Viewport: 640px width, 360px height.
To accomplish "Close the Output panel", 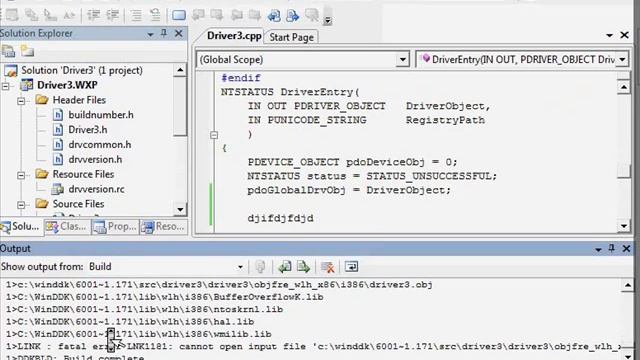I will [627, 249].
